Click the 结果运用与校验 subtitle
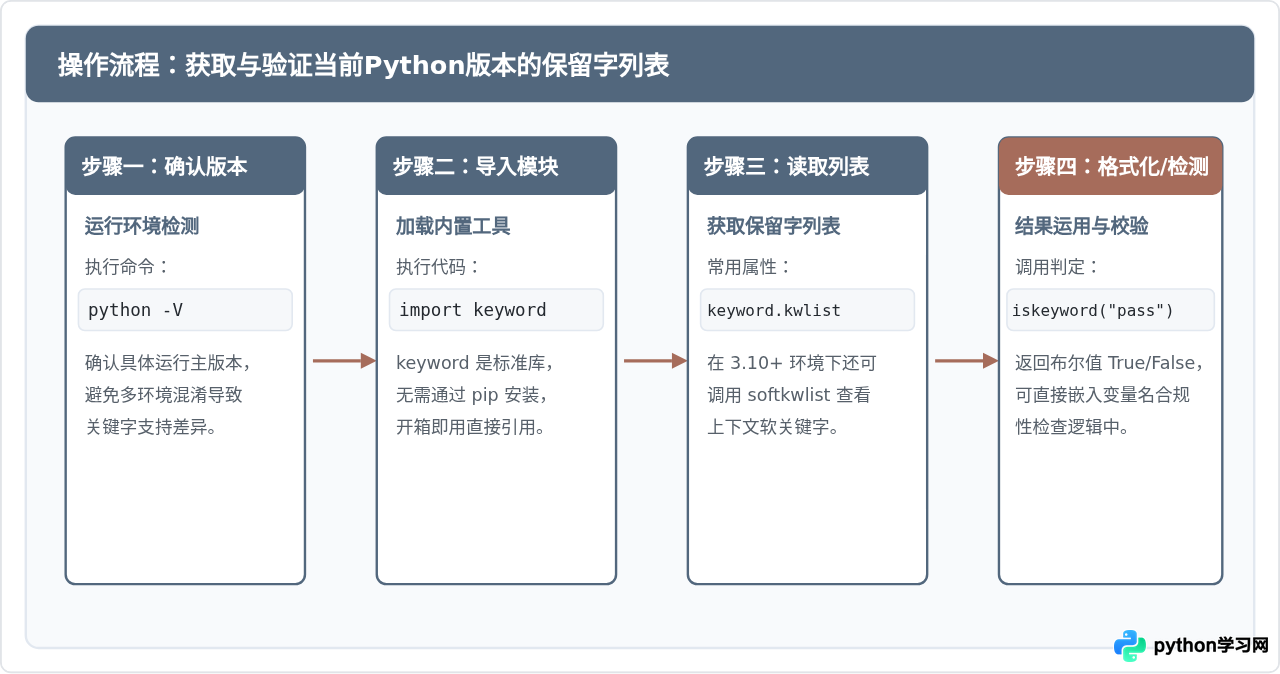Image resolution: width=1280 pixels, height=674 pixels. [x=1082, y=226]
